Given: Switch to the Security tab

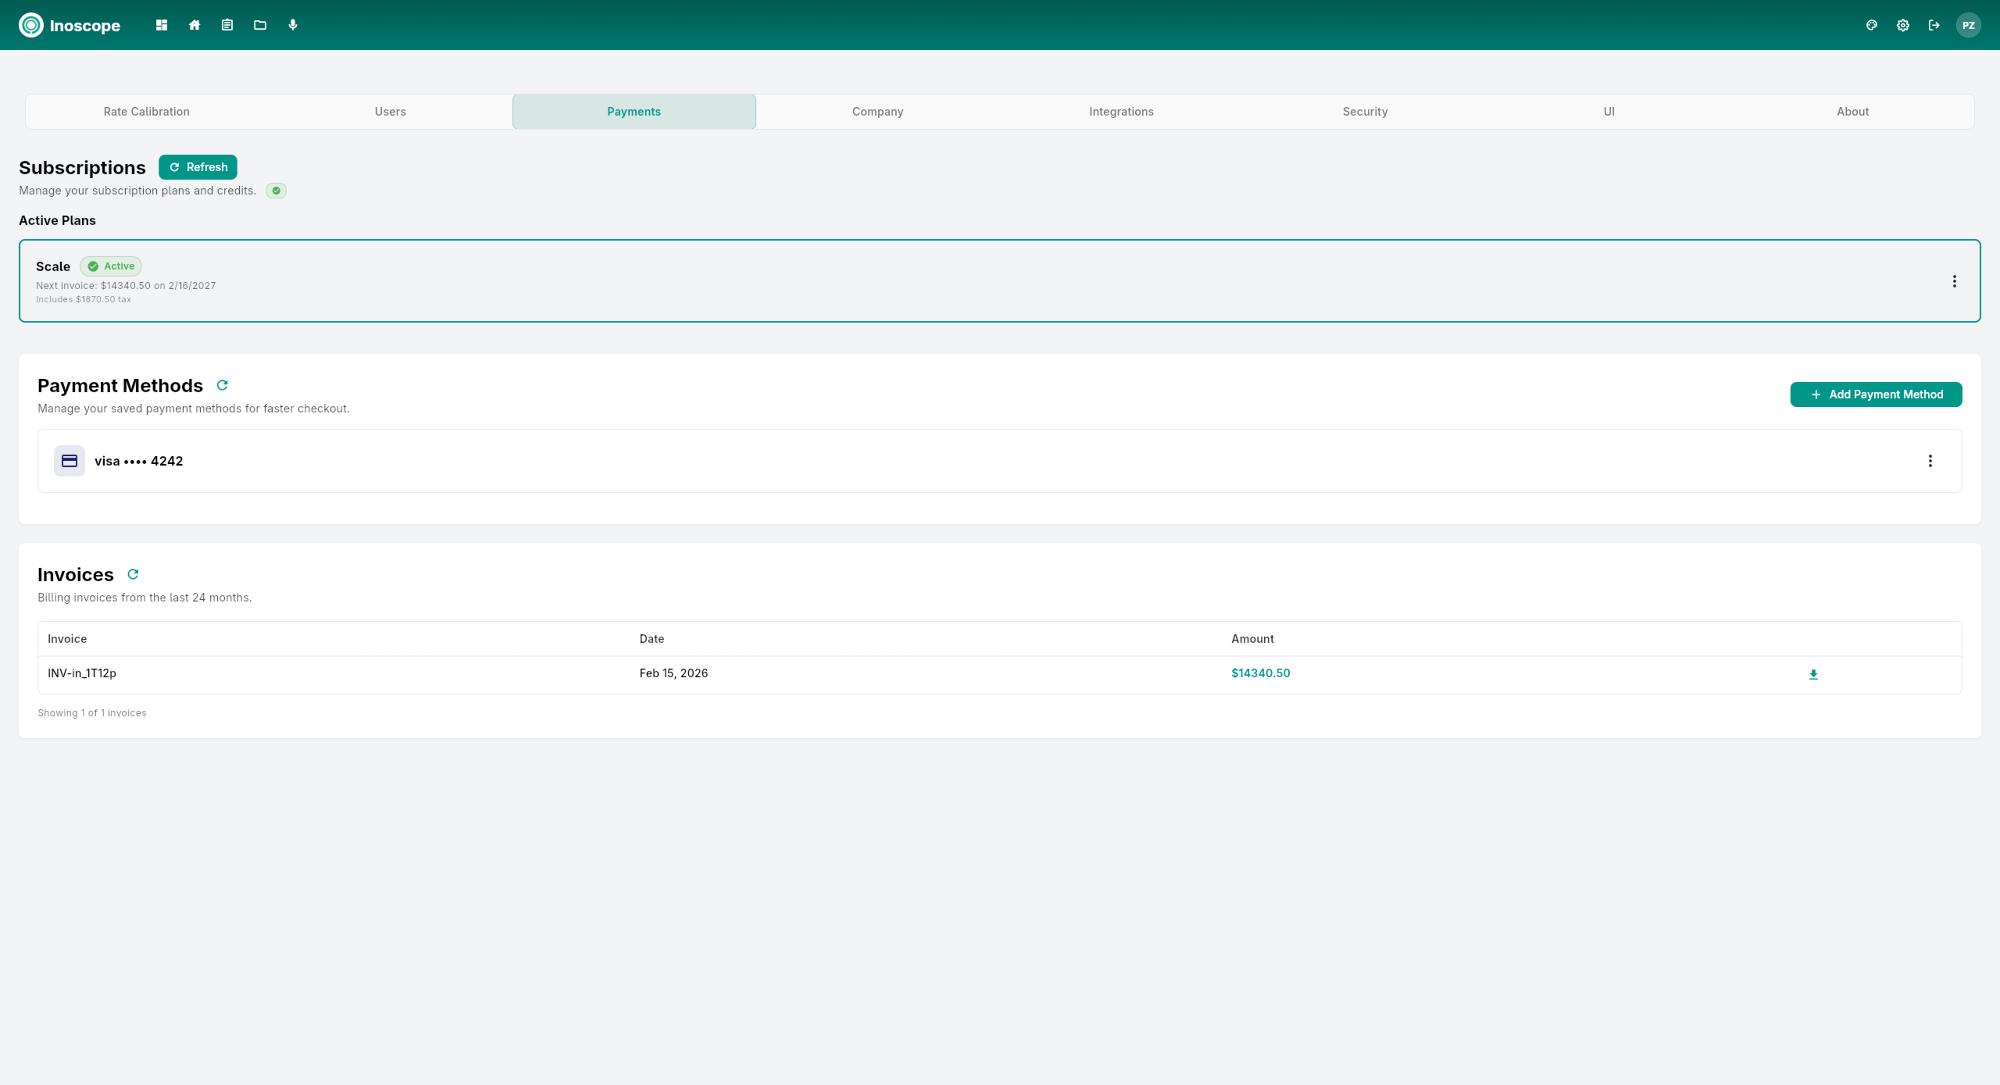Looking at the screenshot, I should (1365, 111).
